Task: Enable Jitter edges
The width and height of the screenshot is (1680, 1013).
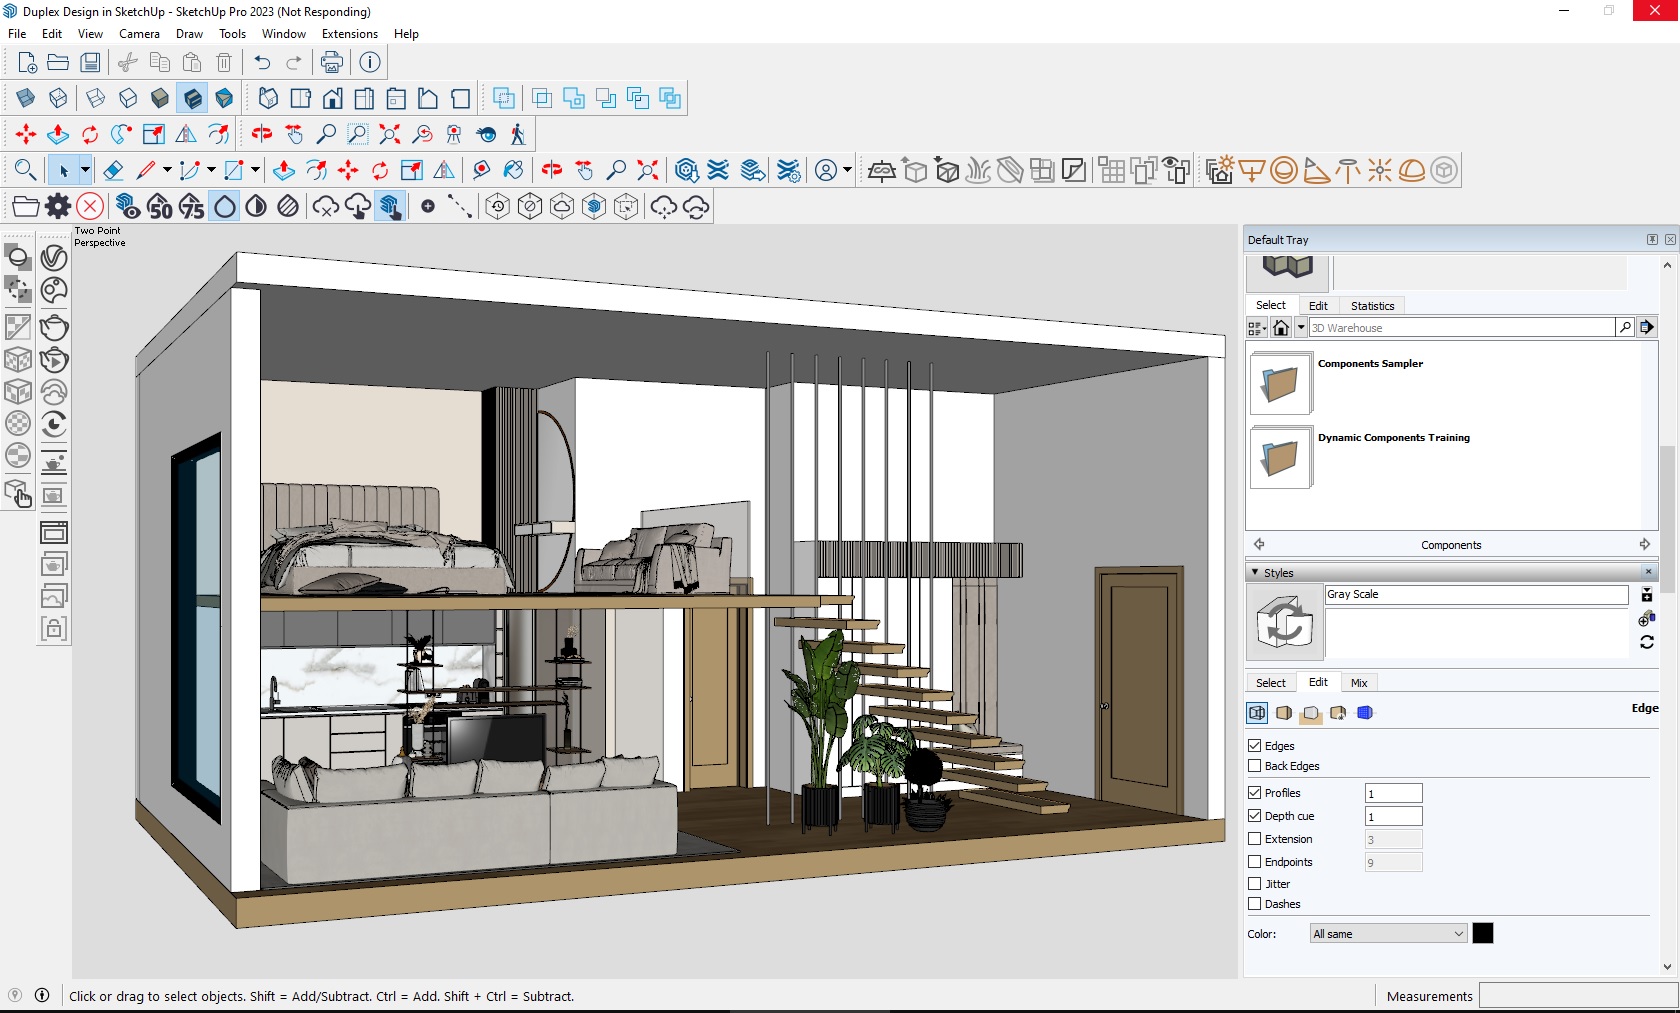Action: click(1255, 884)
